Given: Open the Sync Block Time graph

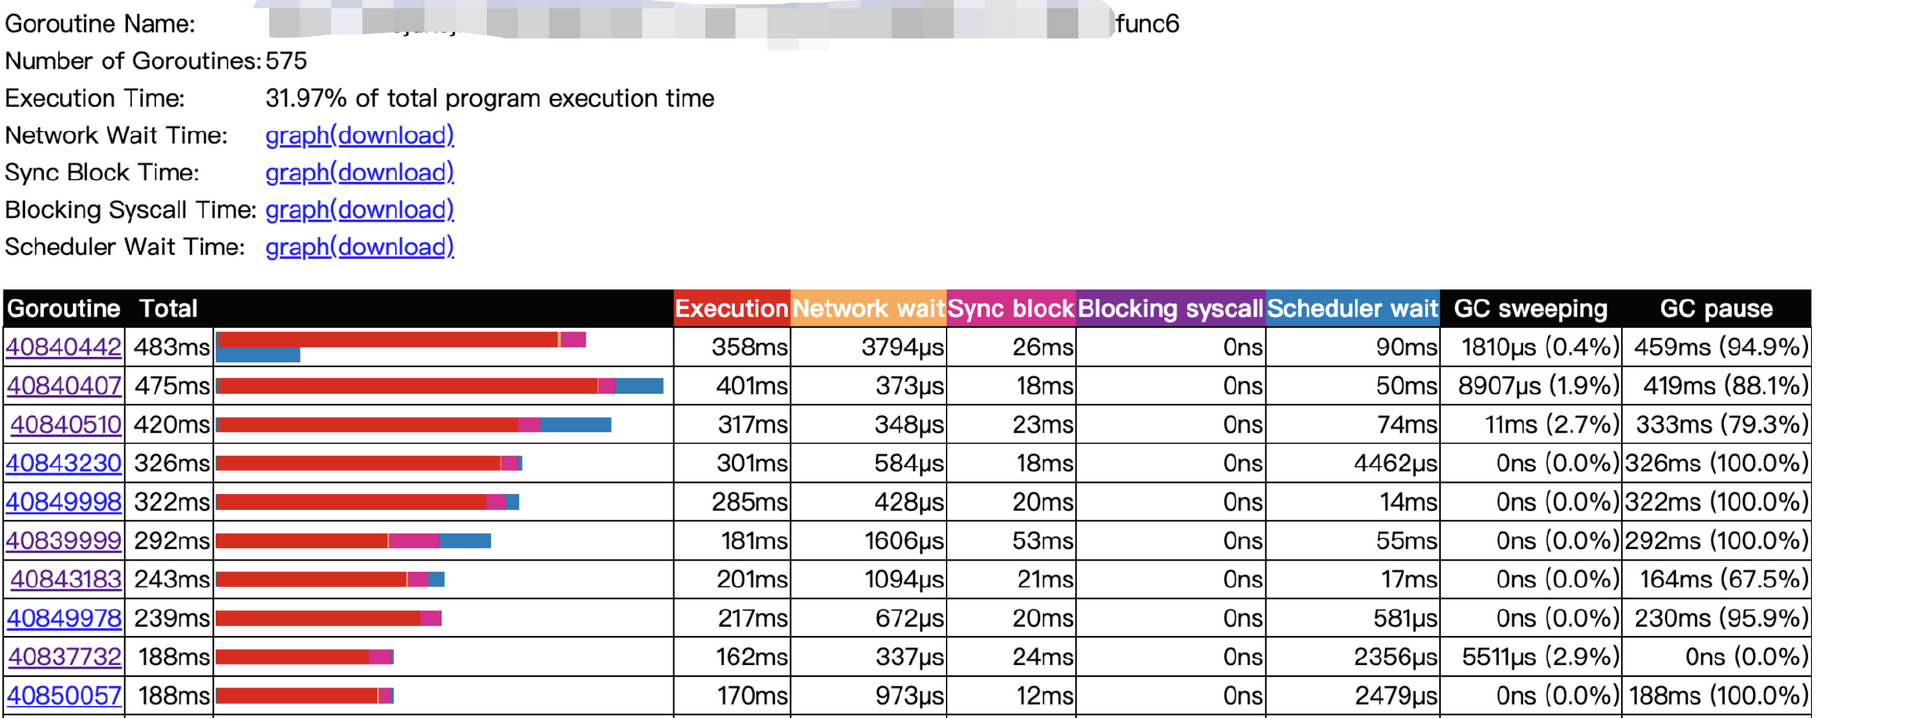Looking at the screenshot, I should tap(296, 172).
